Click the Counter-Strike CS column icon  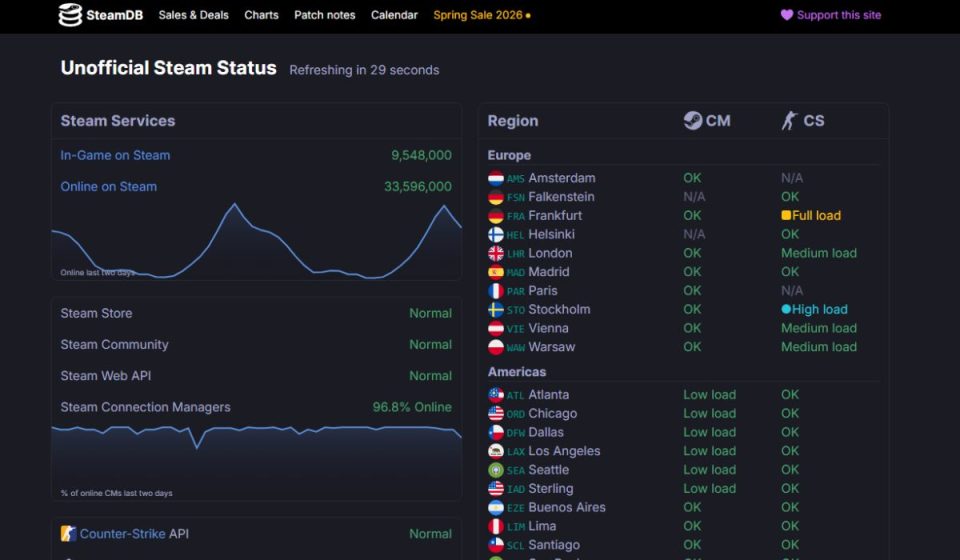click(x=789, y=121)
